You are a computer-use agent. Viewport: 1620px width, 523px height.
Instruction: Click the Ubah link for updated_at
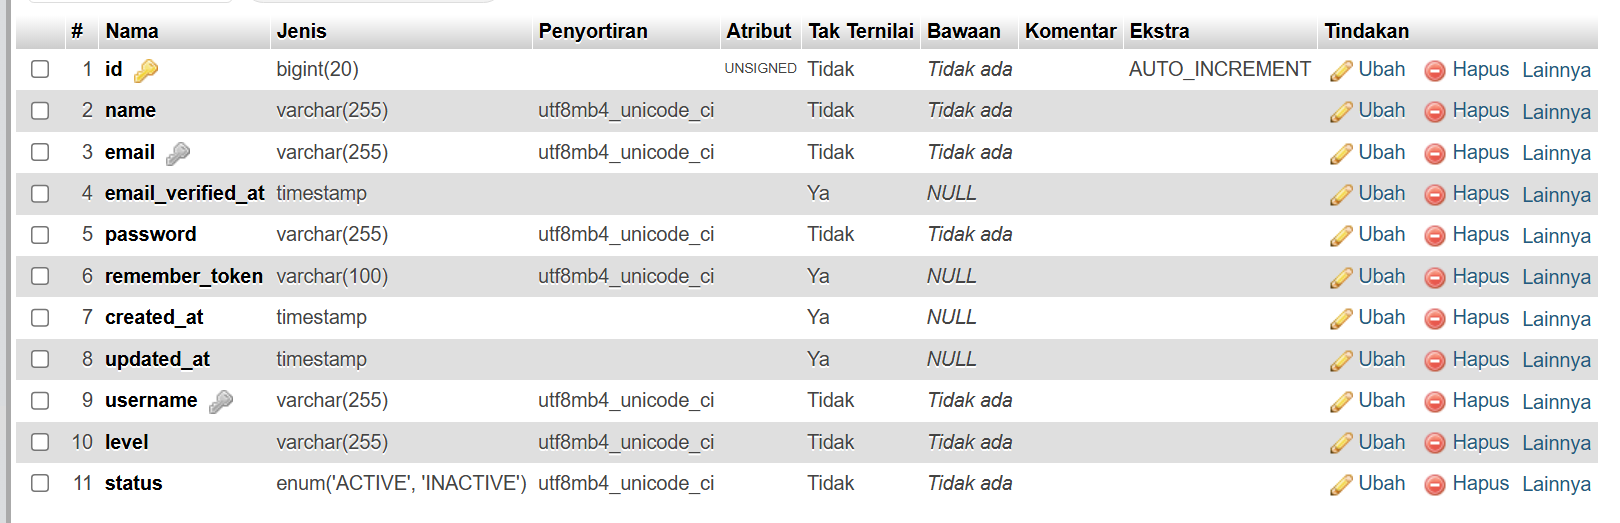[1381, 359]
